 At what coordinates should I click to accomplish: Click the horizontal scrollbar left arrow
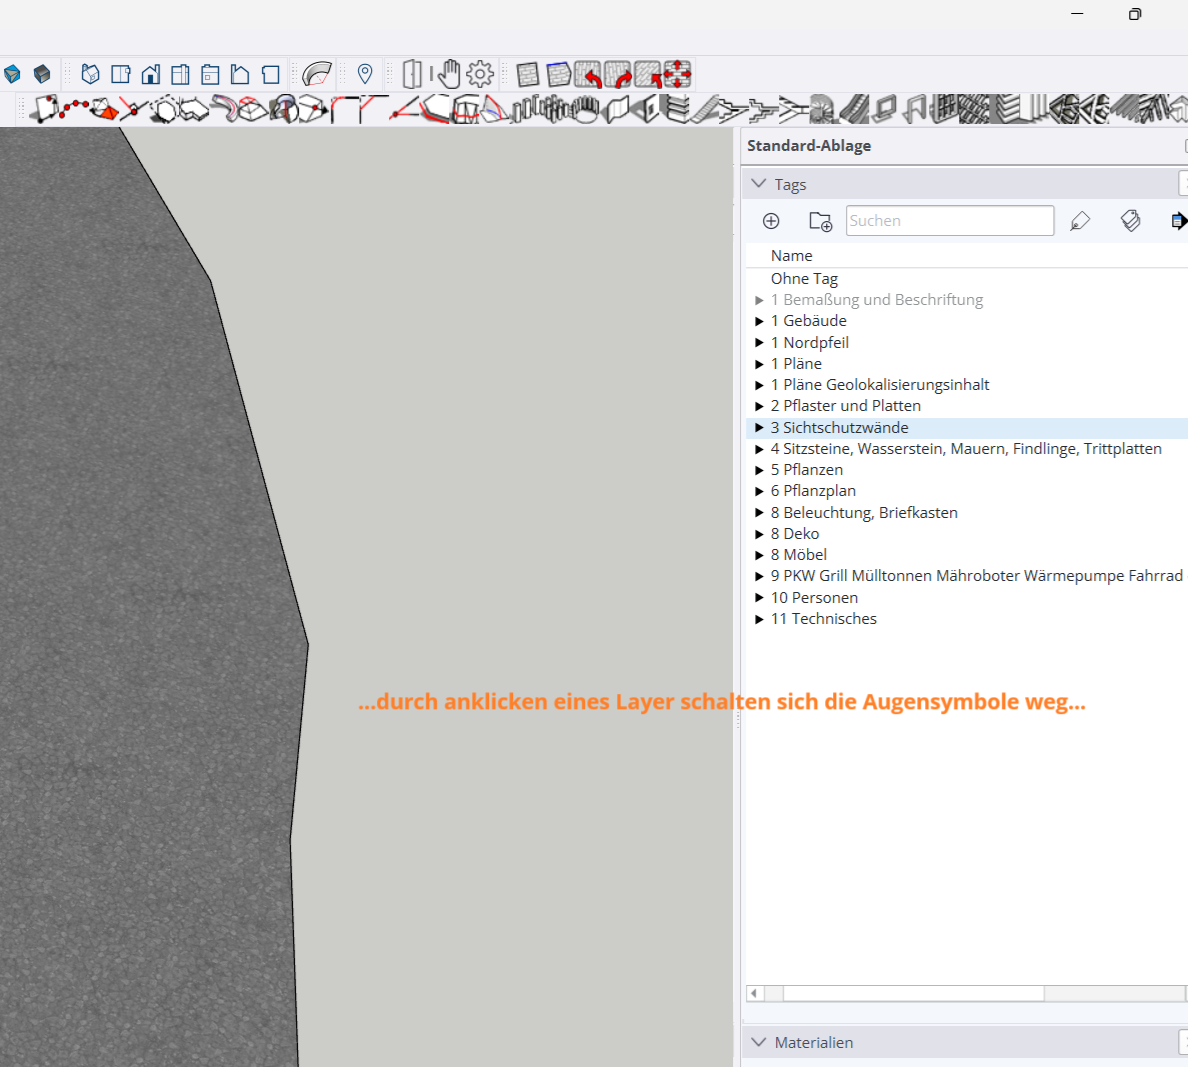(x=755, y=993)
